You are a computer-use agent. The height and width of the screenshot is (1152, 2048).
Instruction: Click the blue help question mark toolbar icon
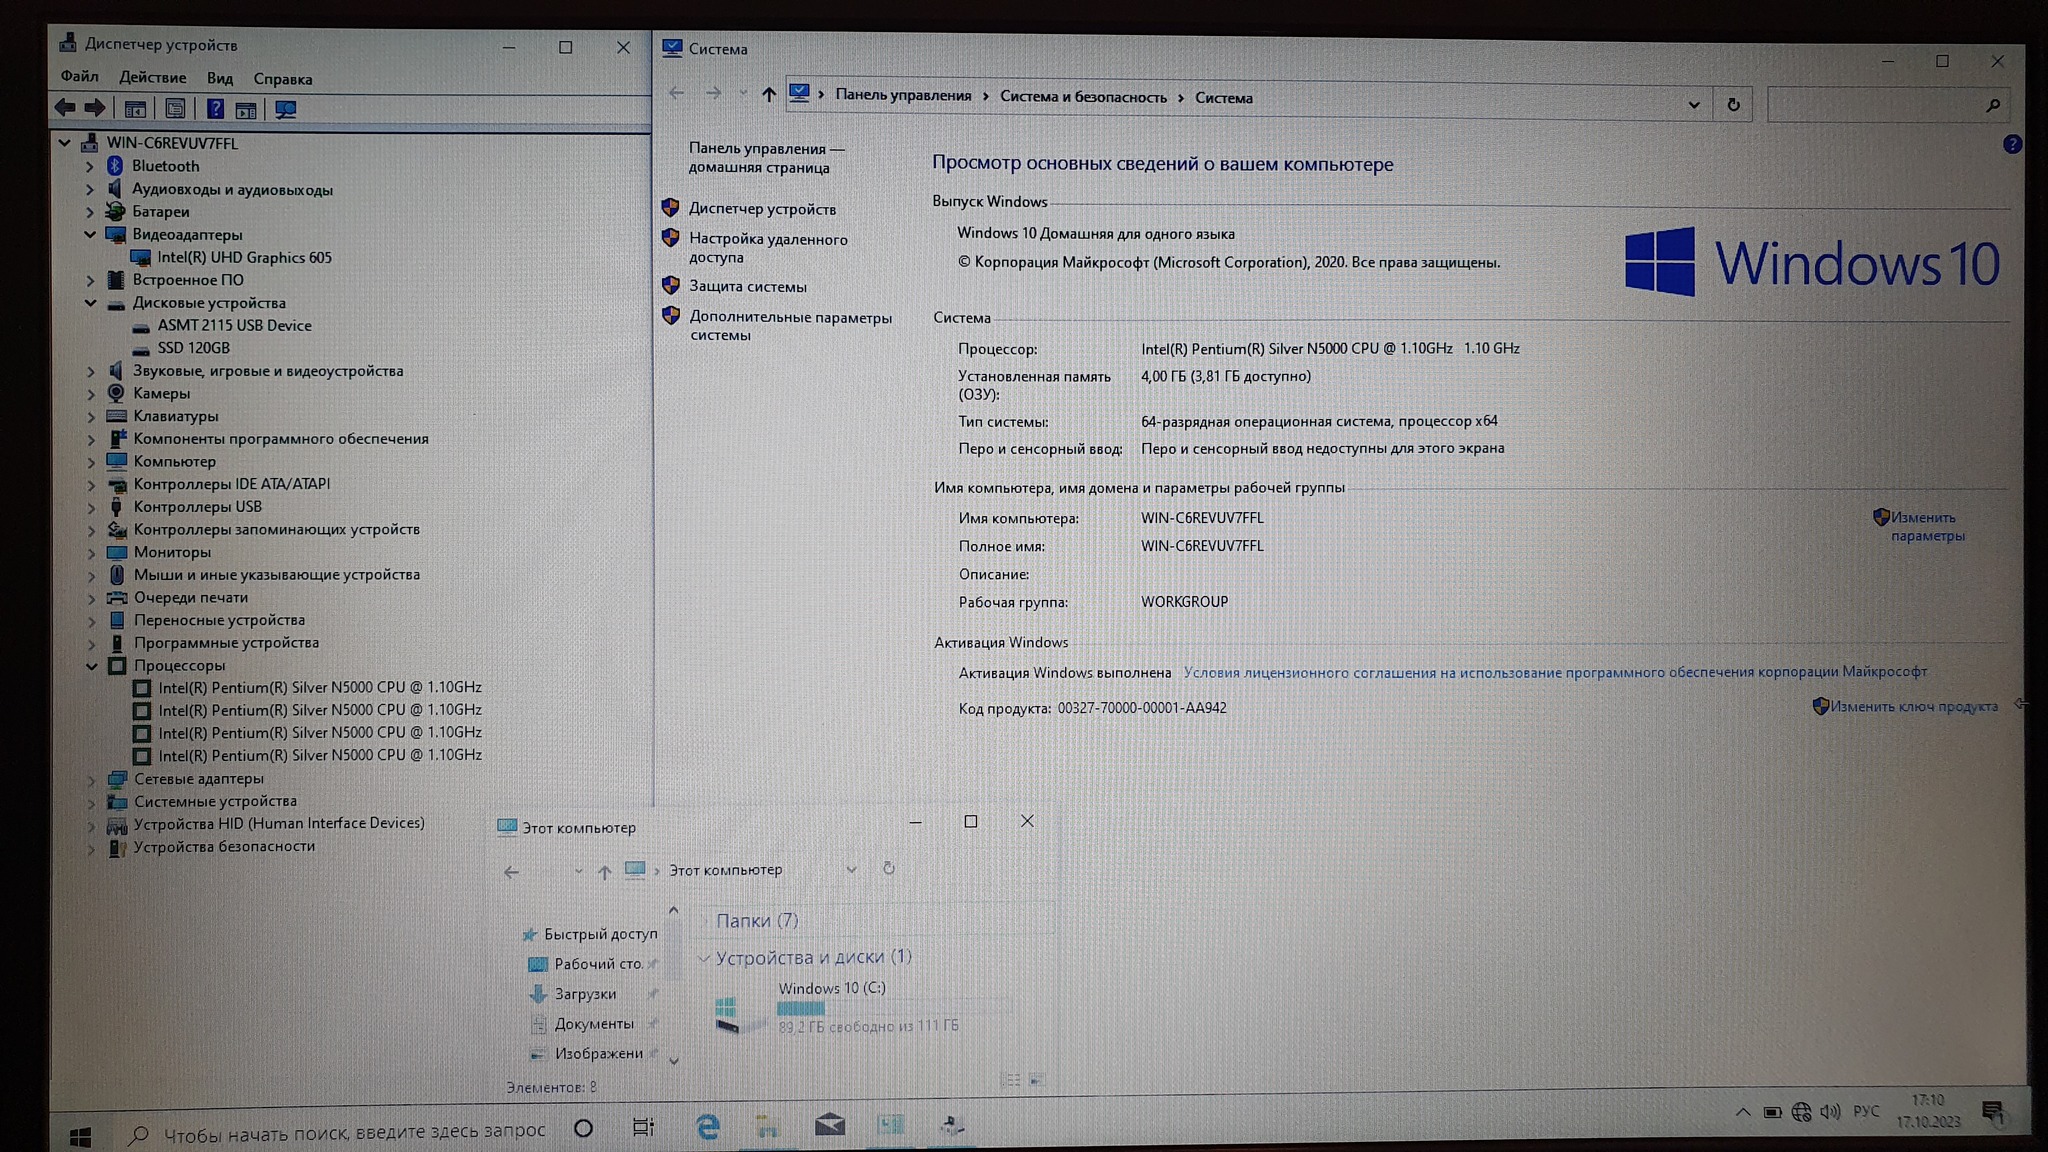(215, 110)
